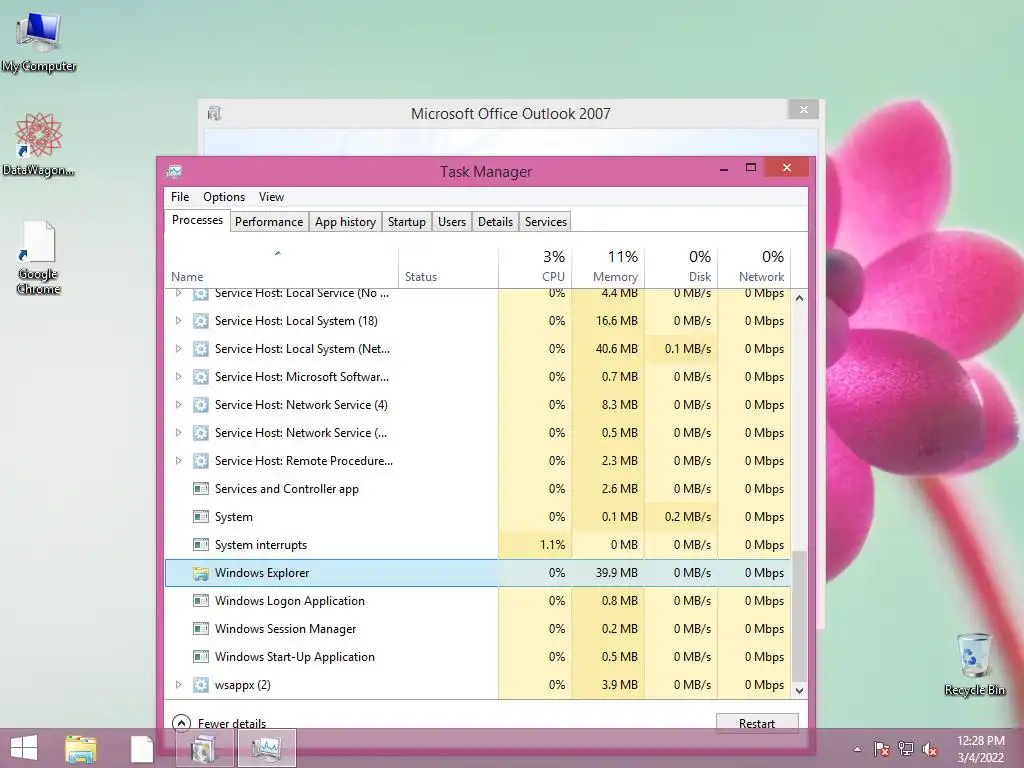Show hidden system tray icons

(857, 749)
